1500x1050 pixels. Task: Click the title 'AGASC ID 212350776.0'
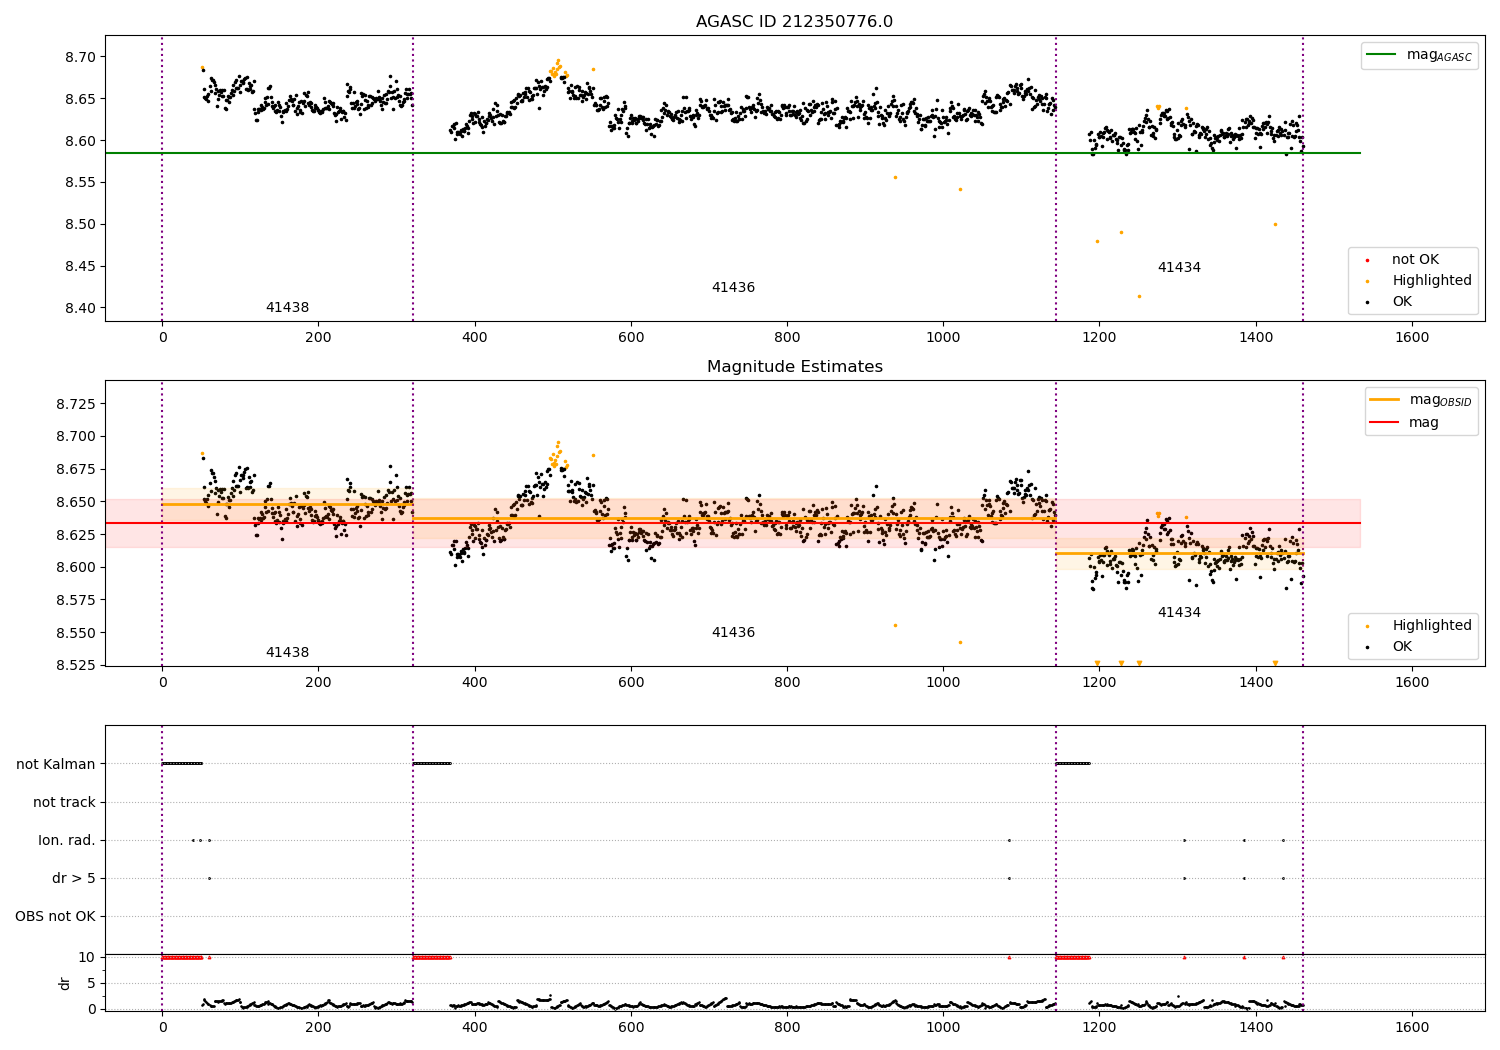pyautogui.click(x=794, y=22)
